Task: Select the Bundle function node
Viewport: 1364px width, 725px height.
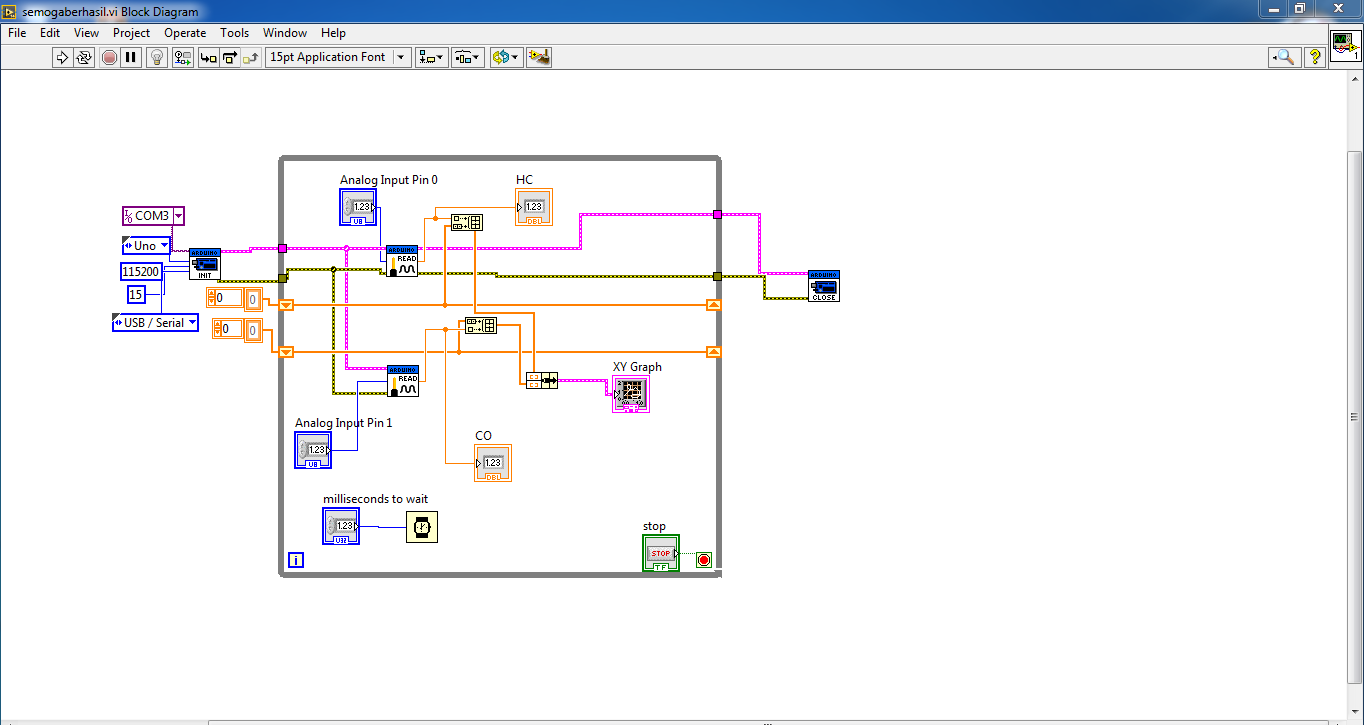Action: [543, 380]
